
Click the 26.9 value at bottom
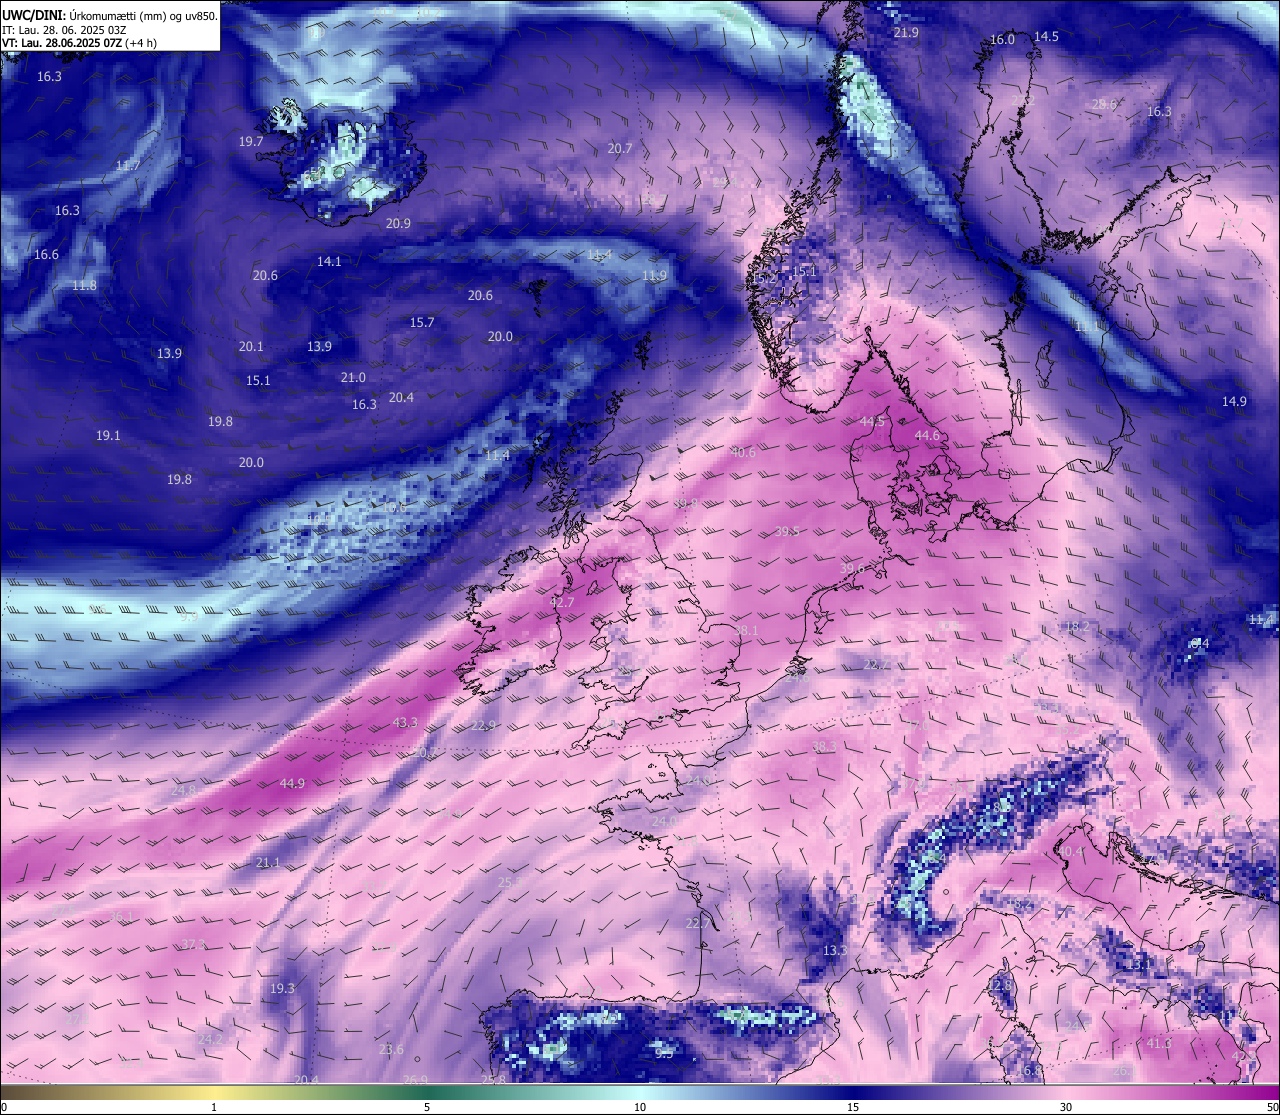(415, 1079)
